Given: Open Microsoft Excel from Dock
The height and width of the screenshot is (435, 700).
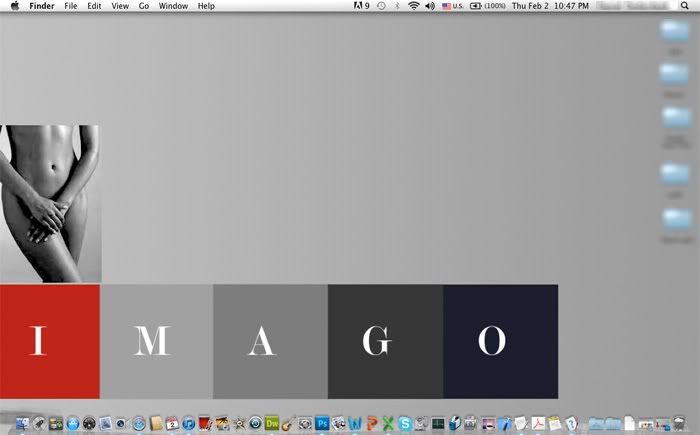Looking at the screenshot, I should pyautogui.click(x=388, y=423).
